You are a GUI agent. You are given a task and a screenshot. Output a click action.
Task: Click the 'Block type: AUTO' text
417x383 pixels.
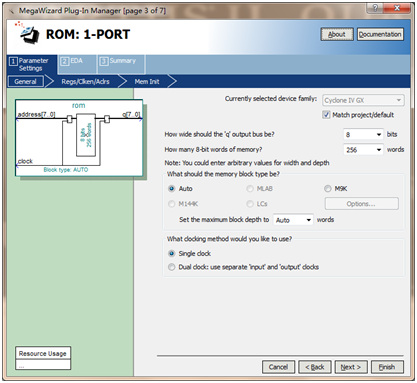(66, 170)
